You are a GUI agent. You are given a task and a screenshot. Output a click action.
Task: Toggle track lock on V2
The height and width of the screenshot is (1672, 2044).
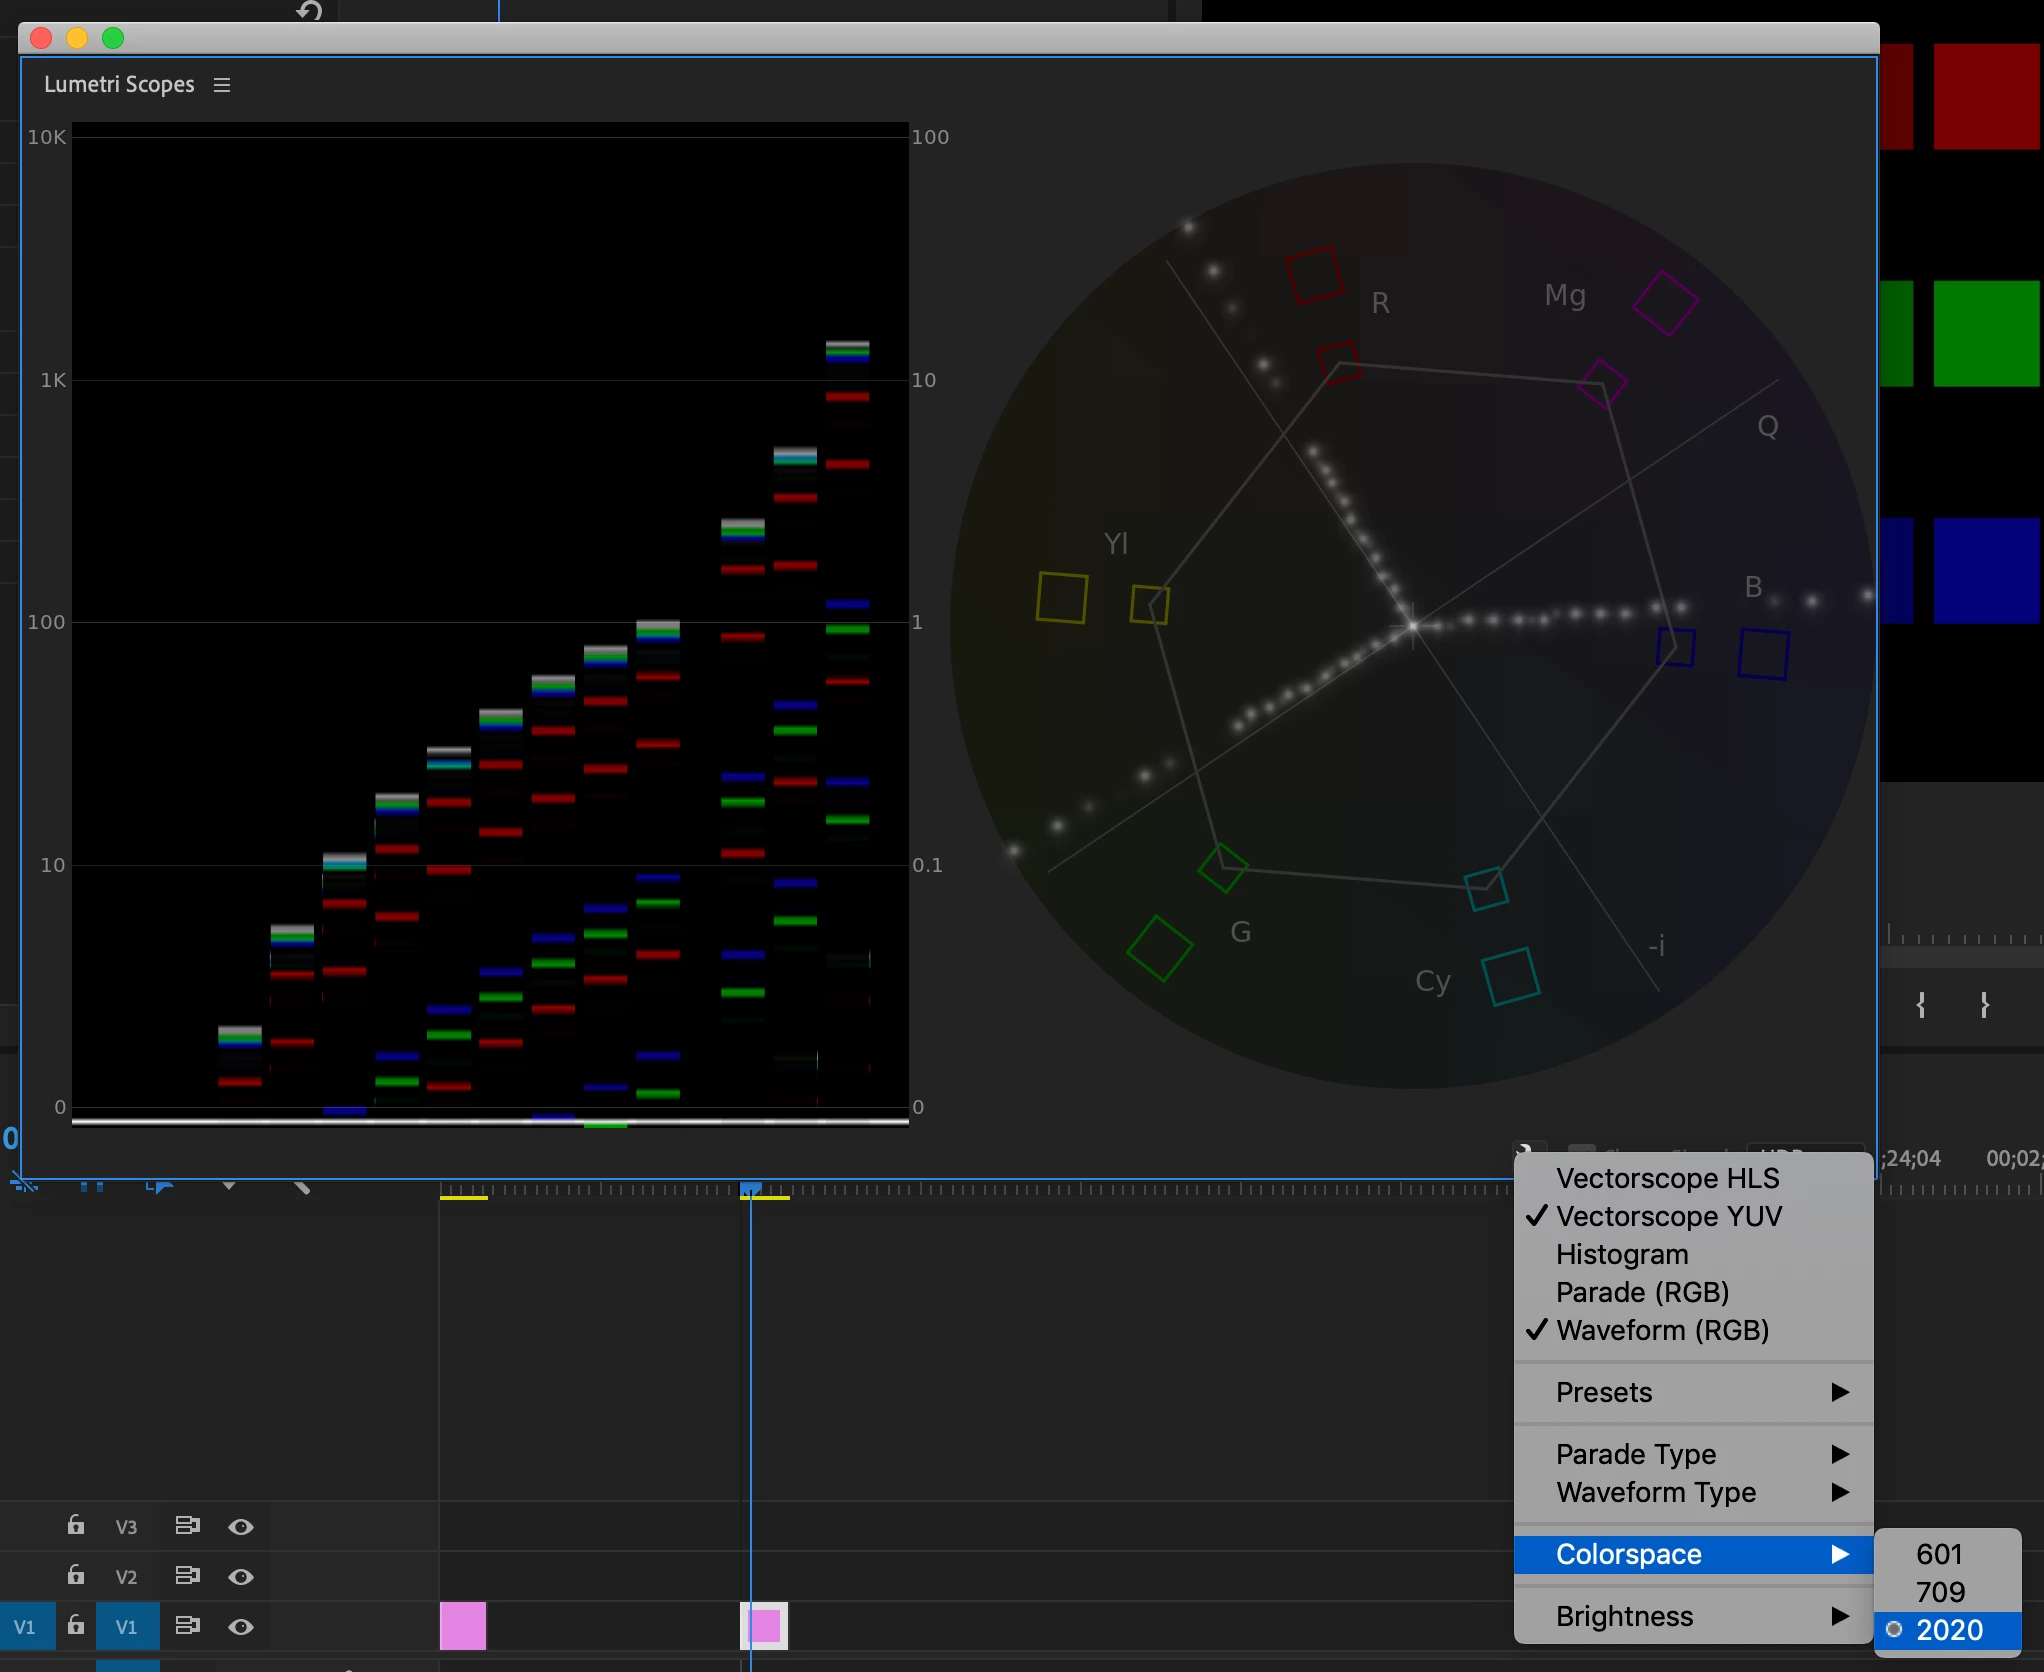click(x=76, y=1575)
